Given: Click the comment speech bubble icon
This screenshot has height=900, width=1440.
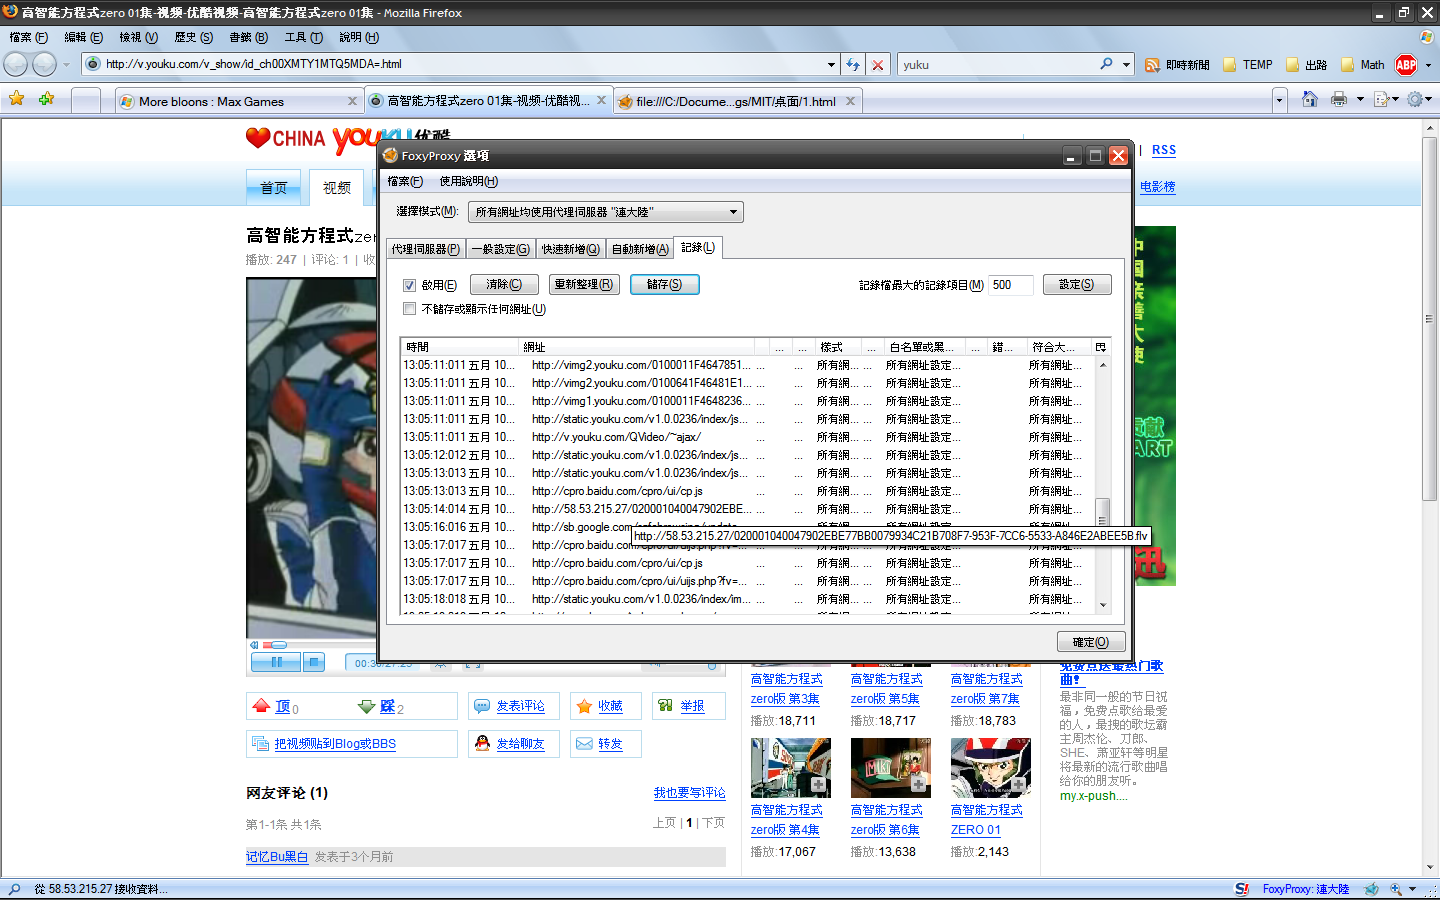Looking at the screenshot, I should point(482,706).
